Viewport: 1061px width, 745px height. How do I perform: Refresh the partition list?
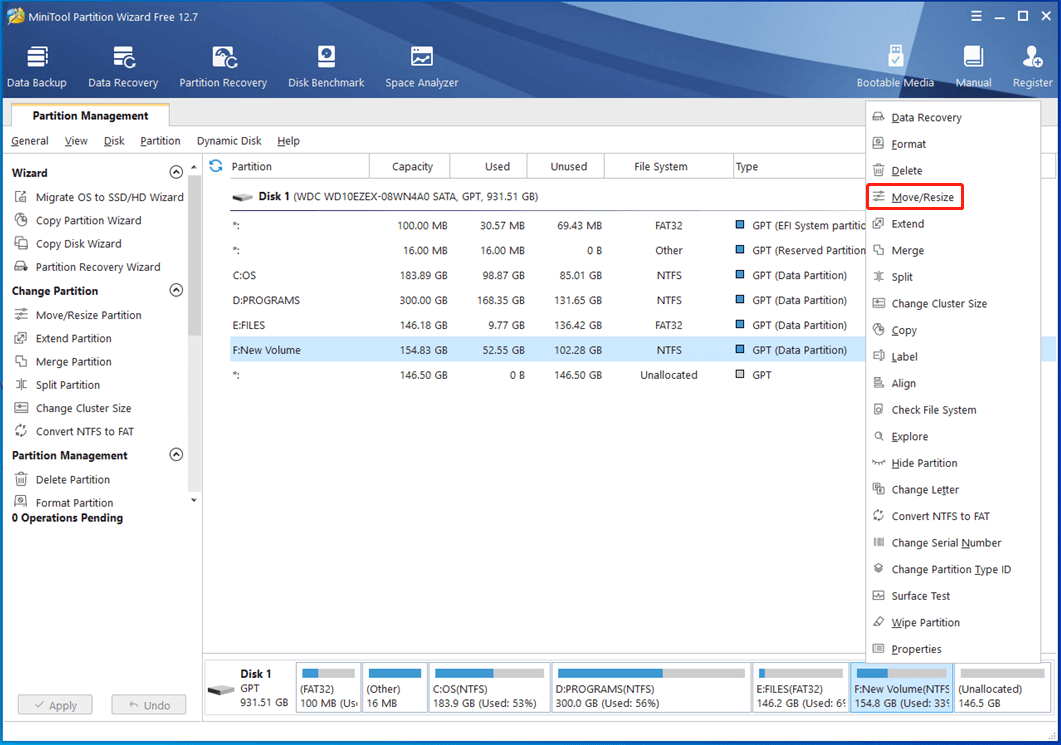click(x=216, y=166)
